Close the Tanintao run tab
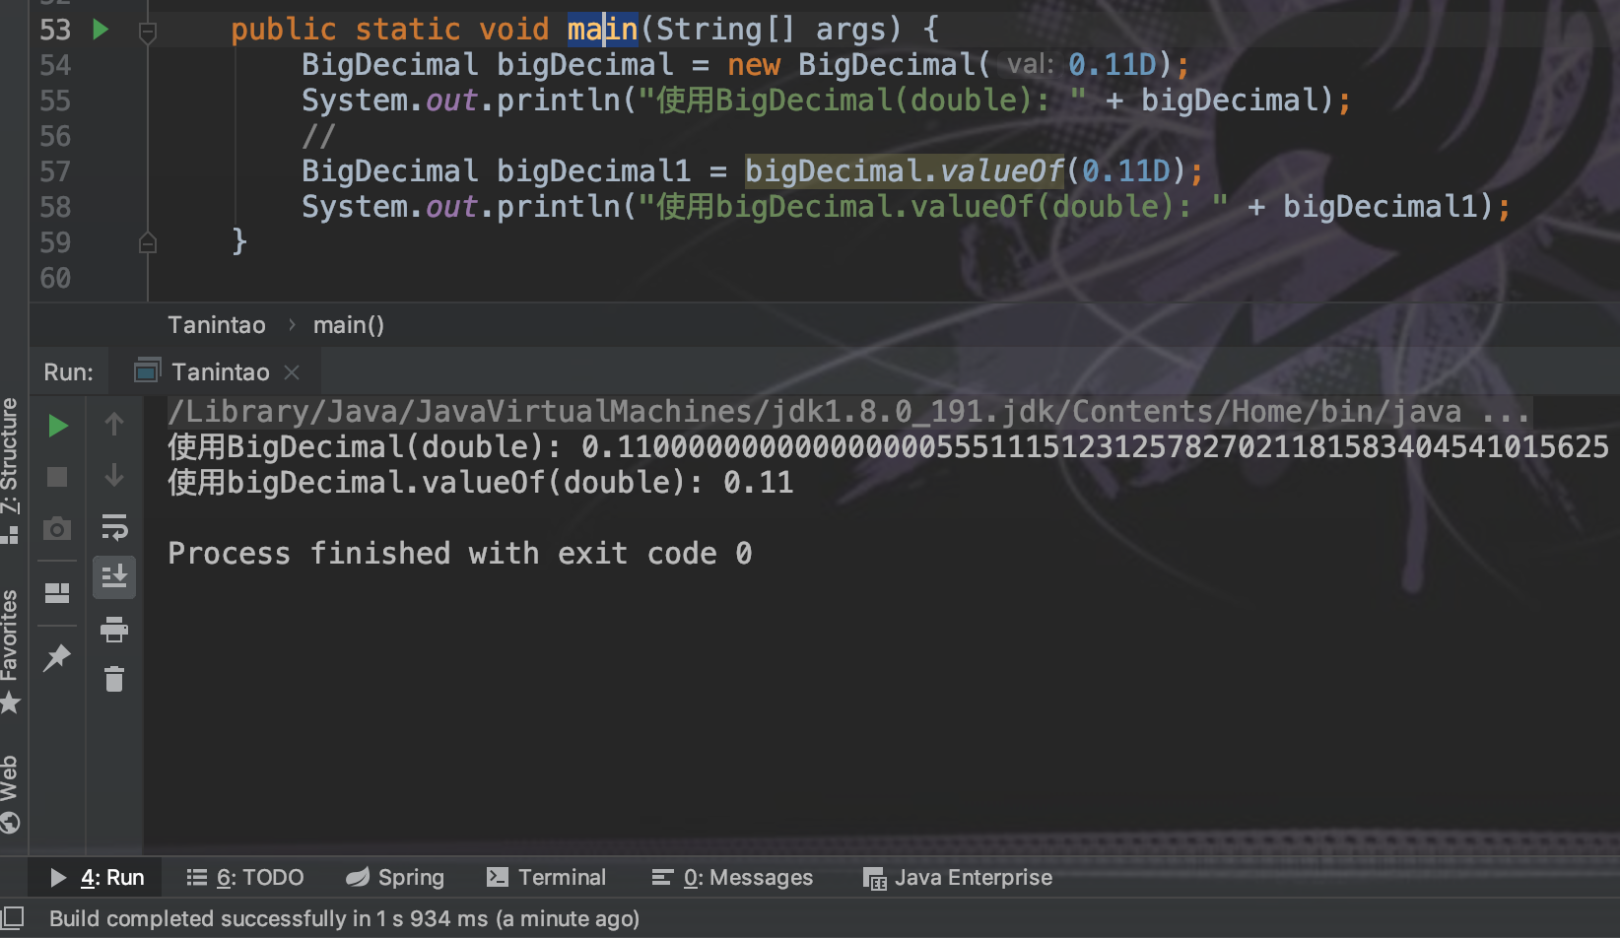The height and width of the screenshot is (938, 1620). [291, 372]
